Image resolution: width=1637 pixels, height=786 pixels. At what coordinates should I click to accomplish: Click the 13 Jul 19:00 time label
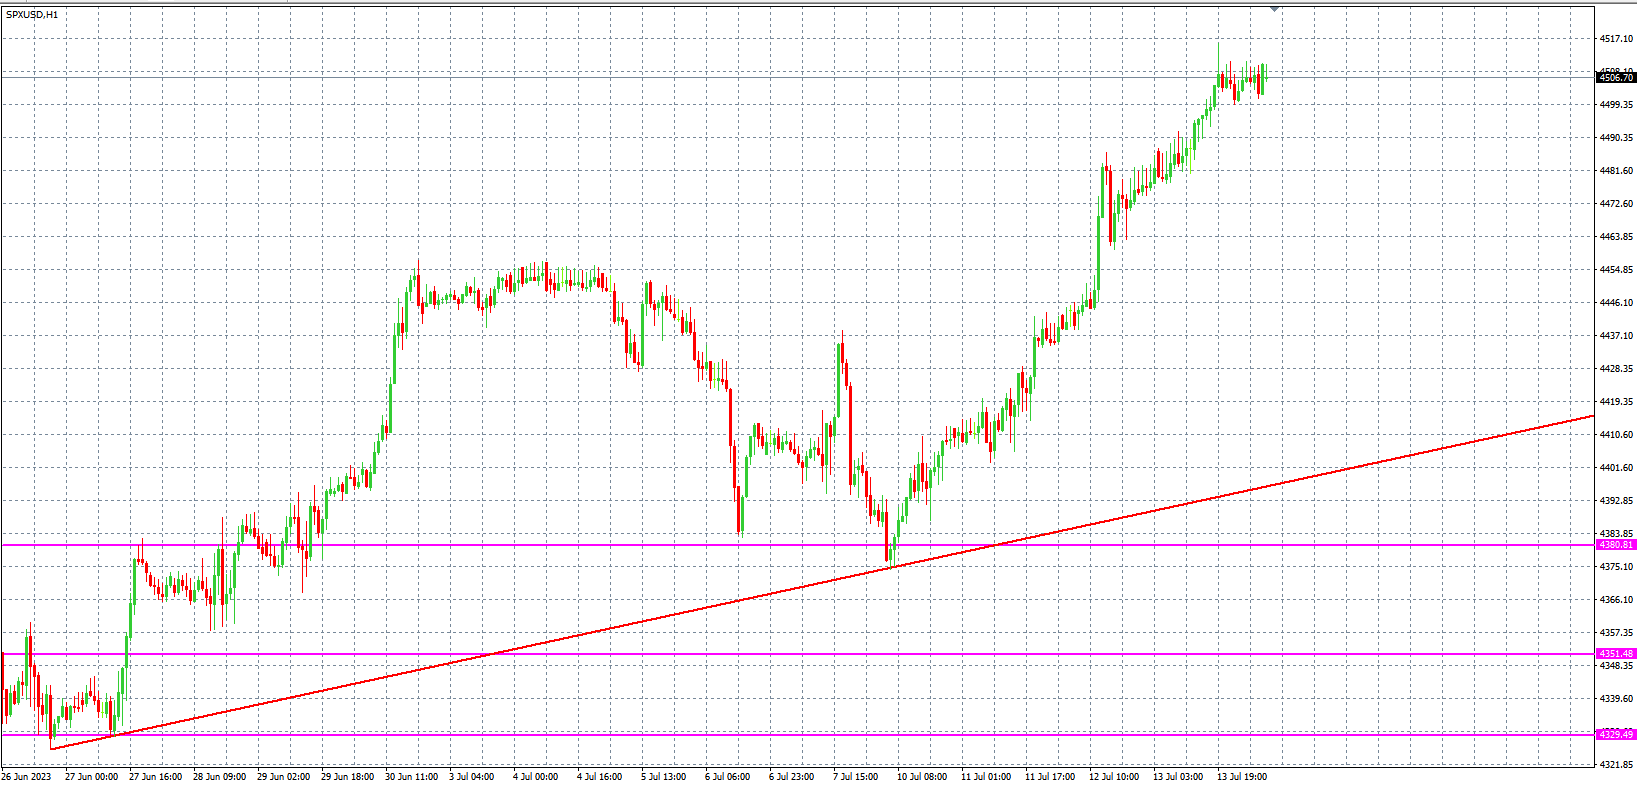1241,776
